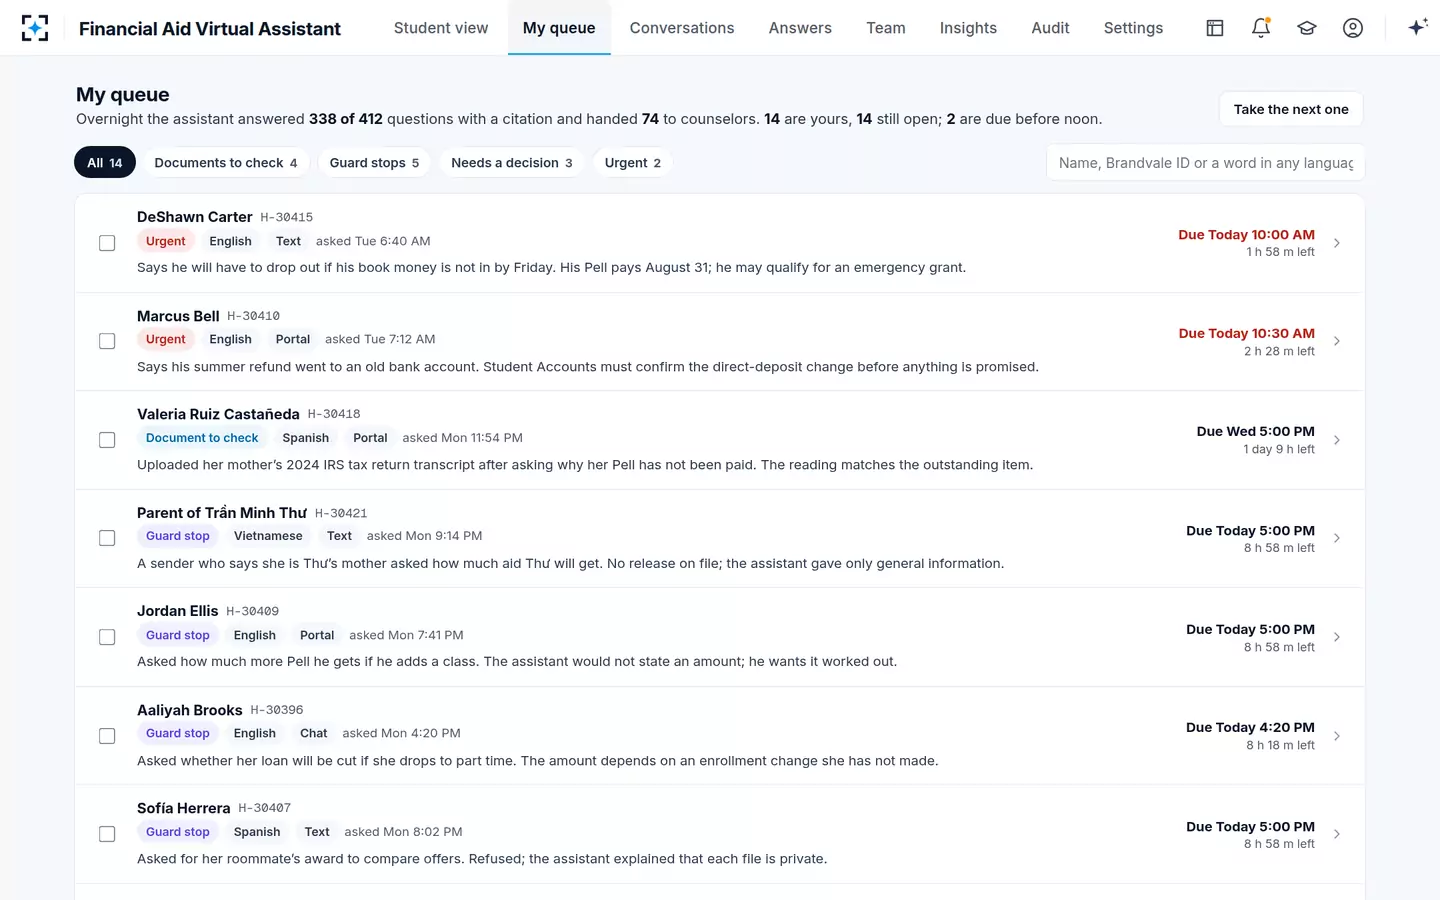
Task: Click Valeria Ruiz Castañeda's name
Action: click(x=218, y=414)
